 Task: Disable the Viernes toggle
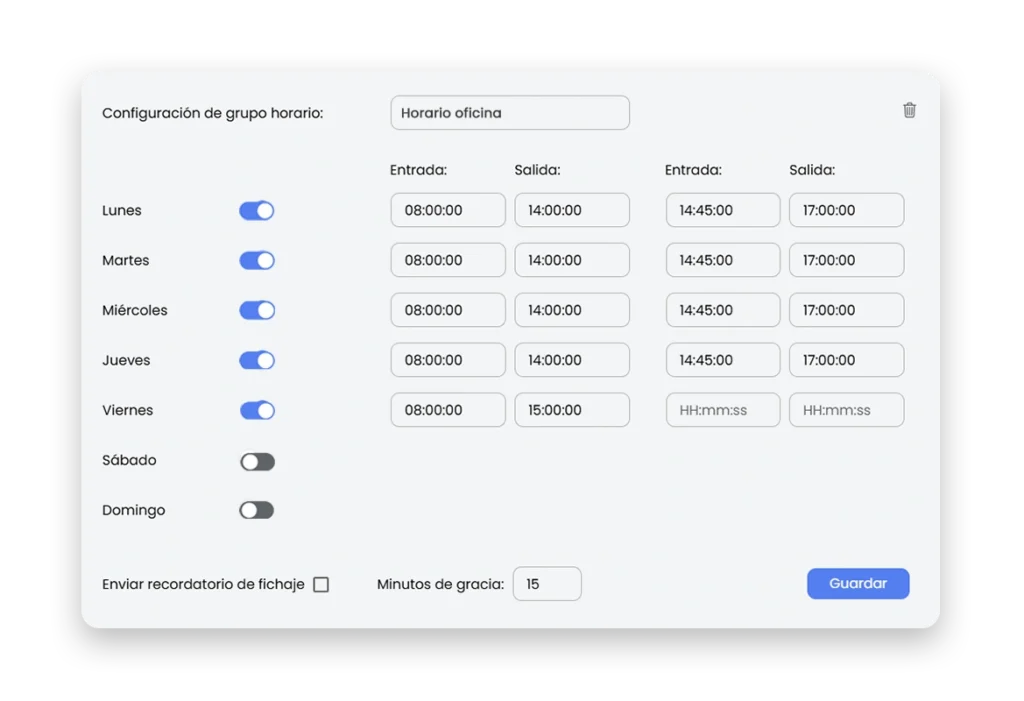pos(256,411)
